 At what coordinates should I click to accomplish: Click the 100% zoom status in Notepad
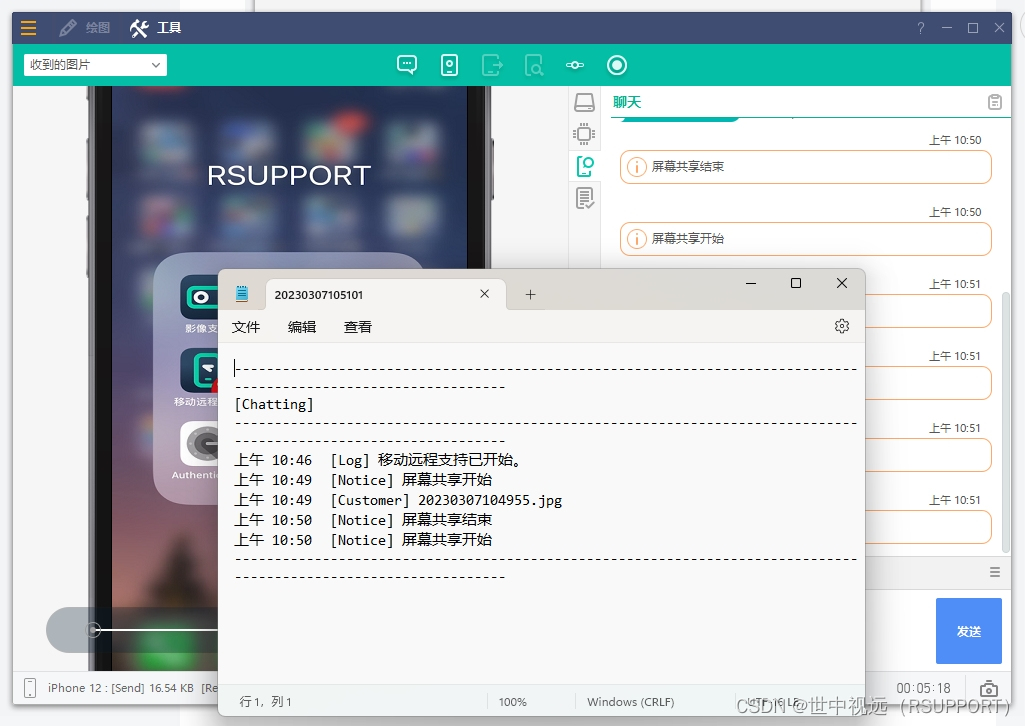click(512, 702)
